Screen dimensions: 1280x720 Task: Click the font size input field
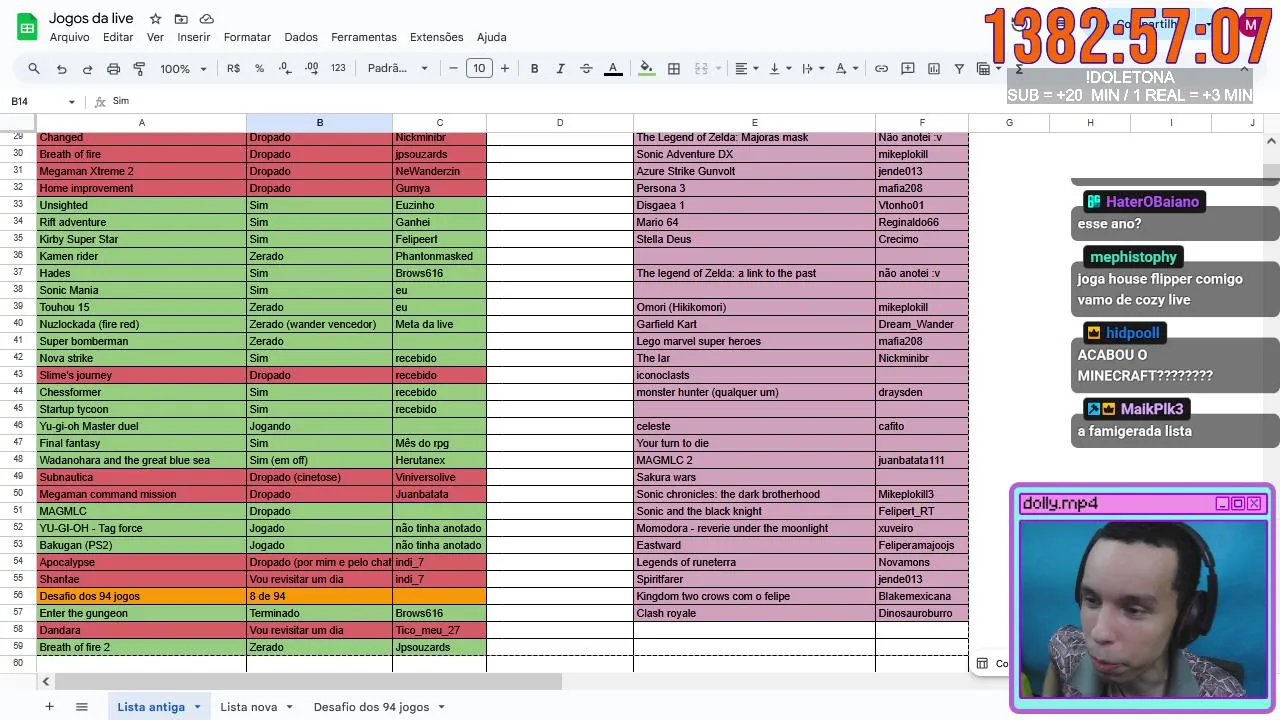tap(479, 69)
